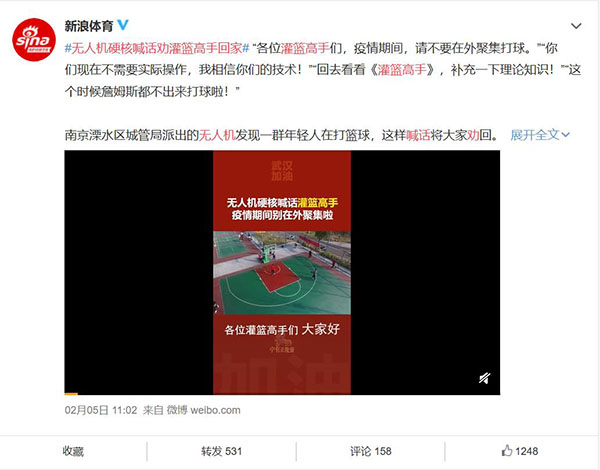Click the blue verified V badge
The width and height of the screenshot is (600, 470).
point(123,25)
